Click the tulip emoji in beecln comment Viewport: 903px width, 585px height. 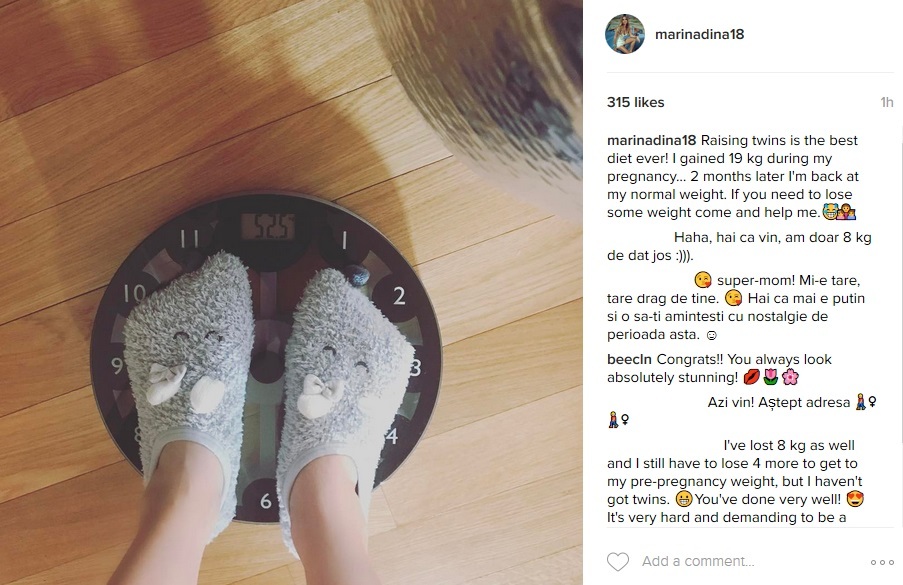771,378
